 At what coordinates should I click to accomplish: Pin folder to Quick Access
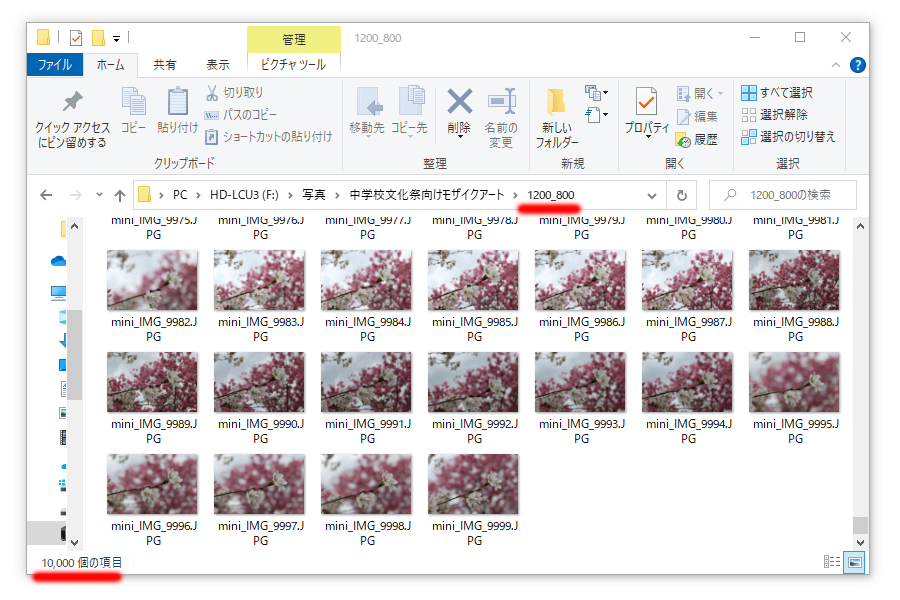[x=72, y=120]
